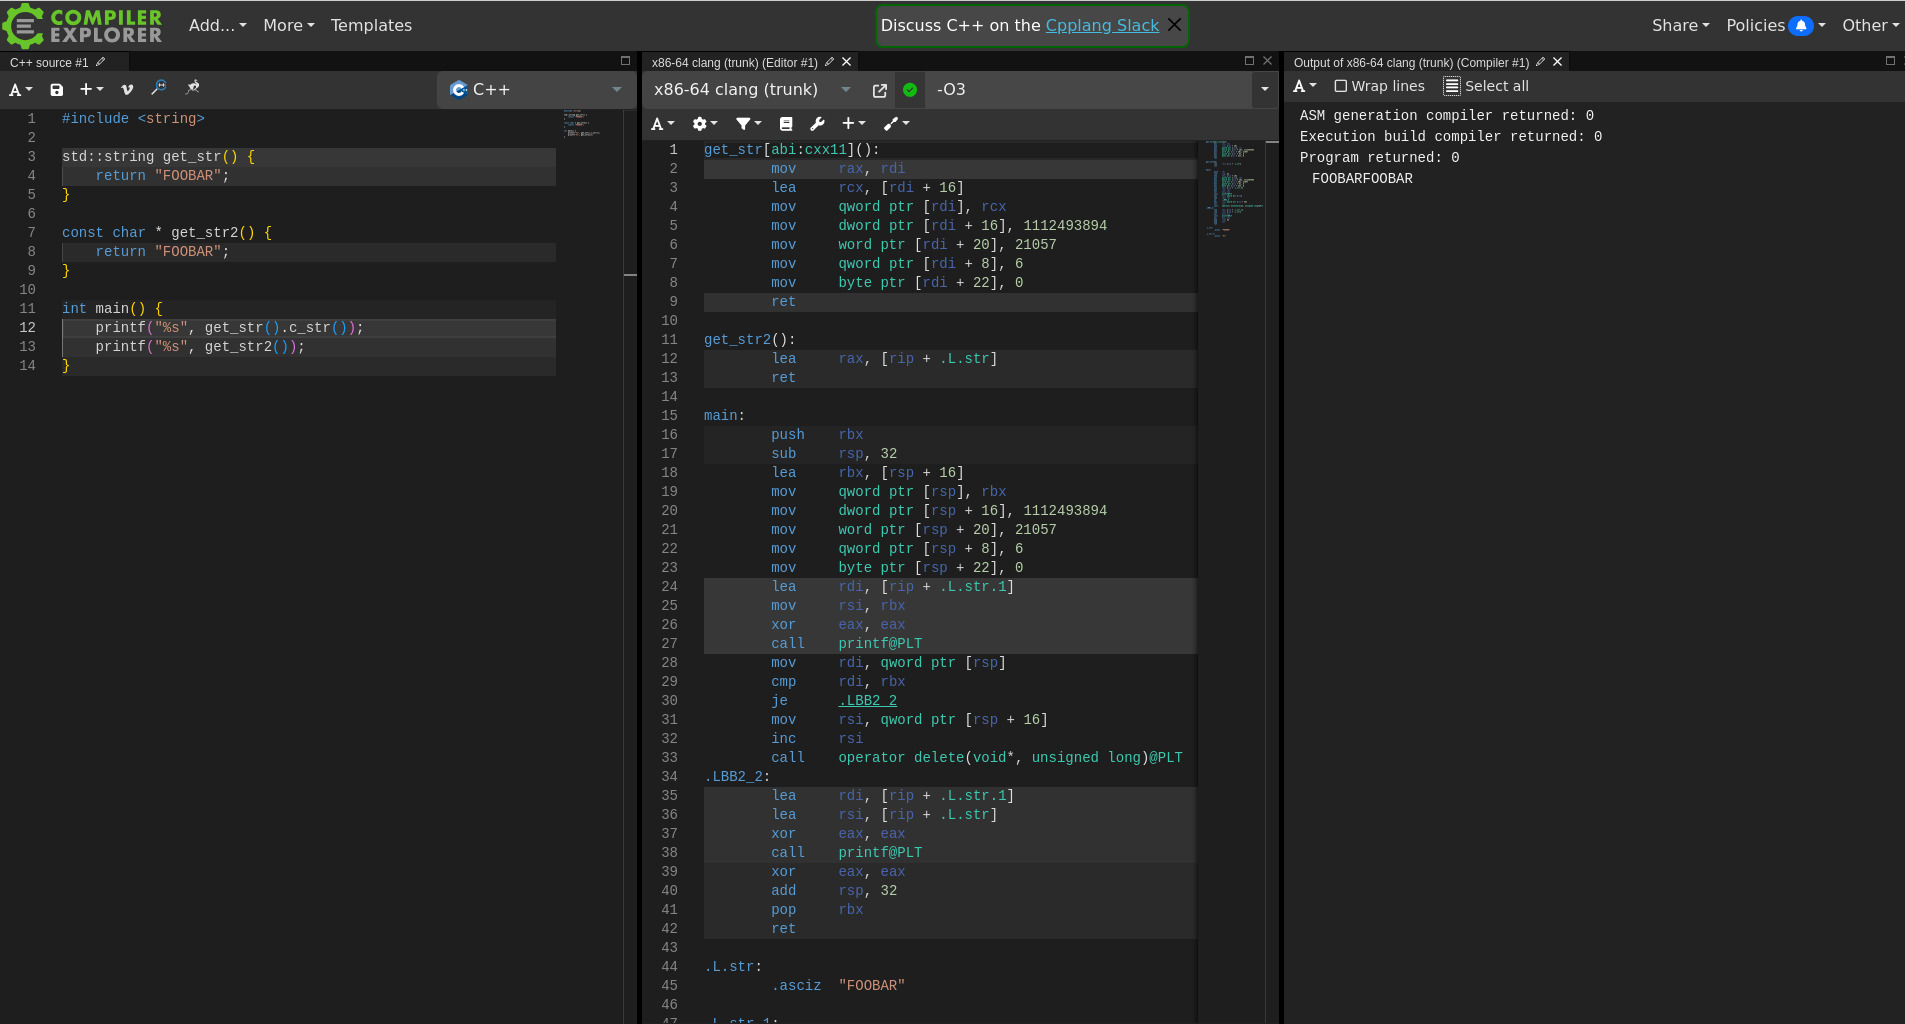Viewport: 1905px width, 1024px height.
Task: Open the Add... menu
Action: [x=217, y=26]
